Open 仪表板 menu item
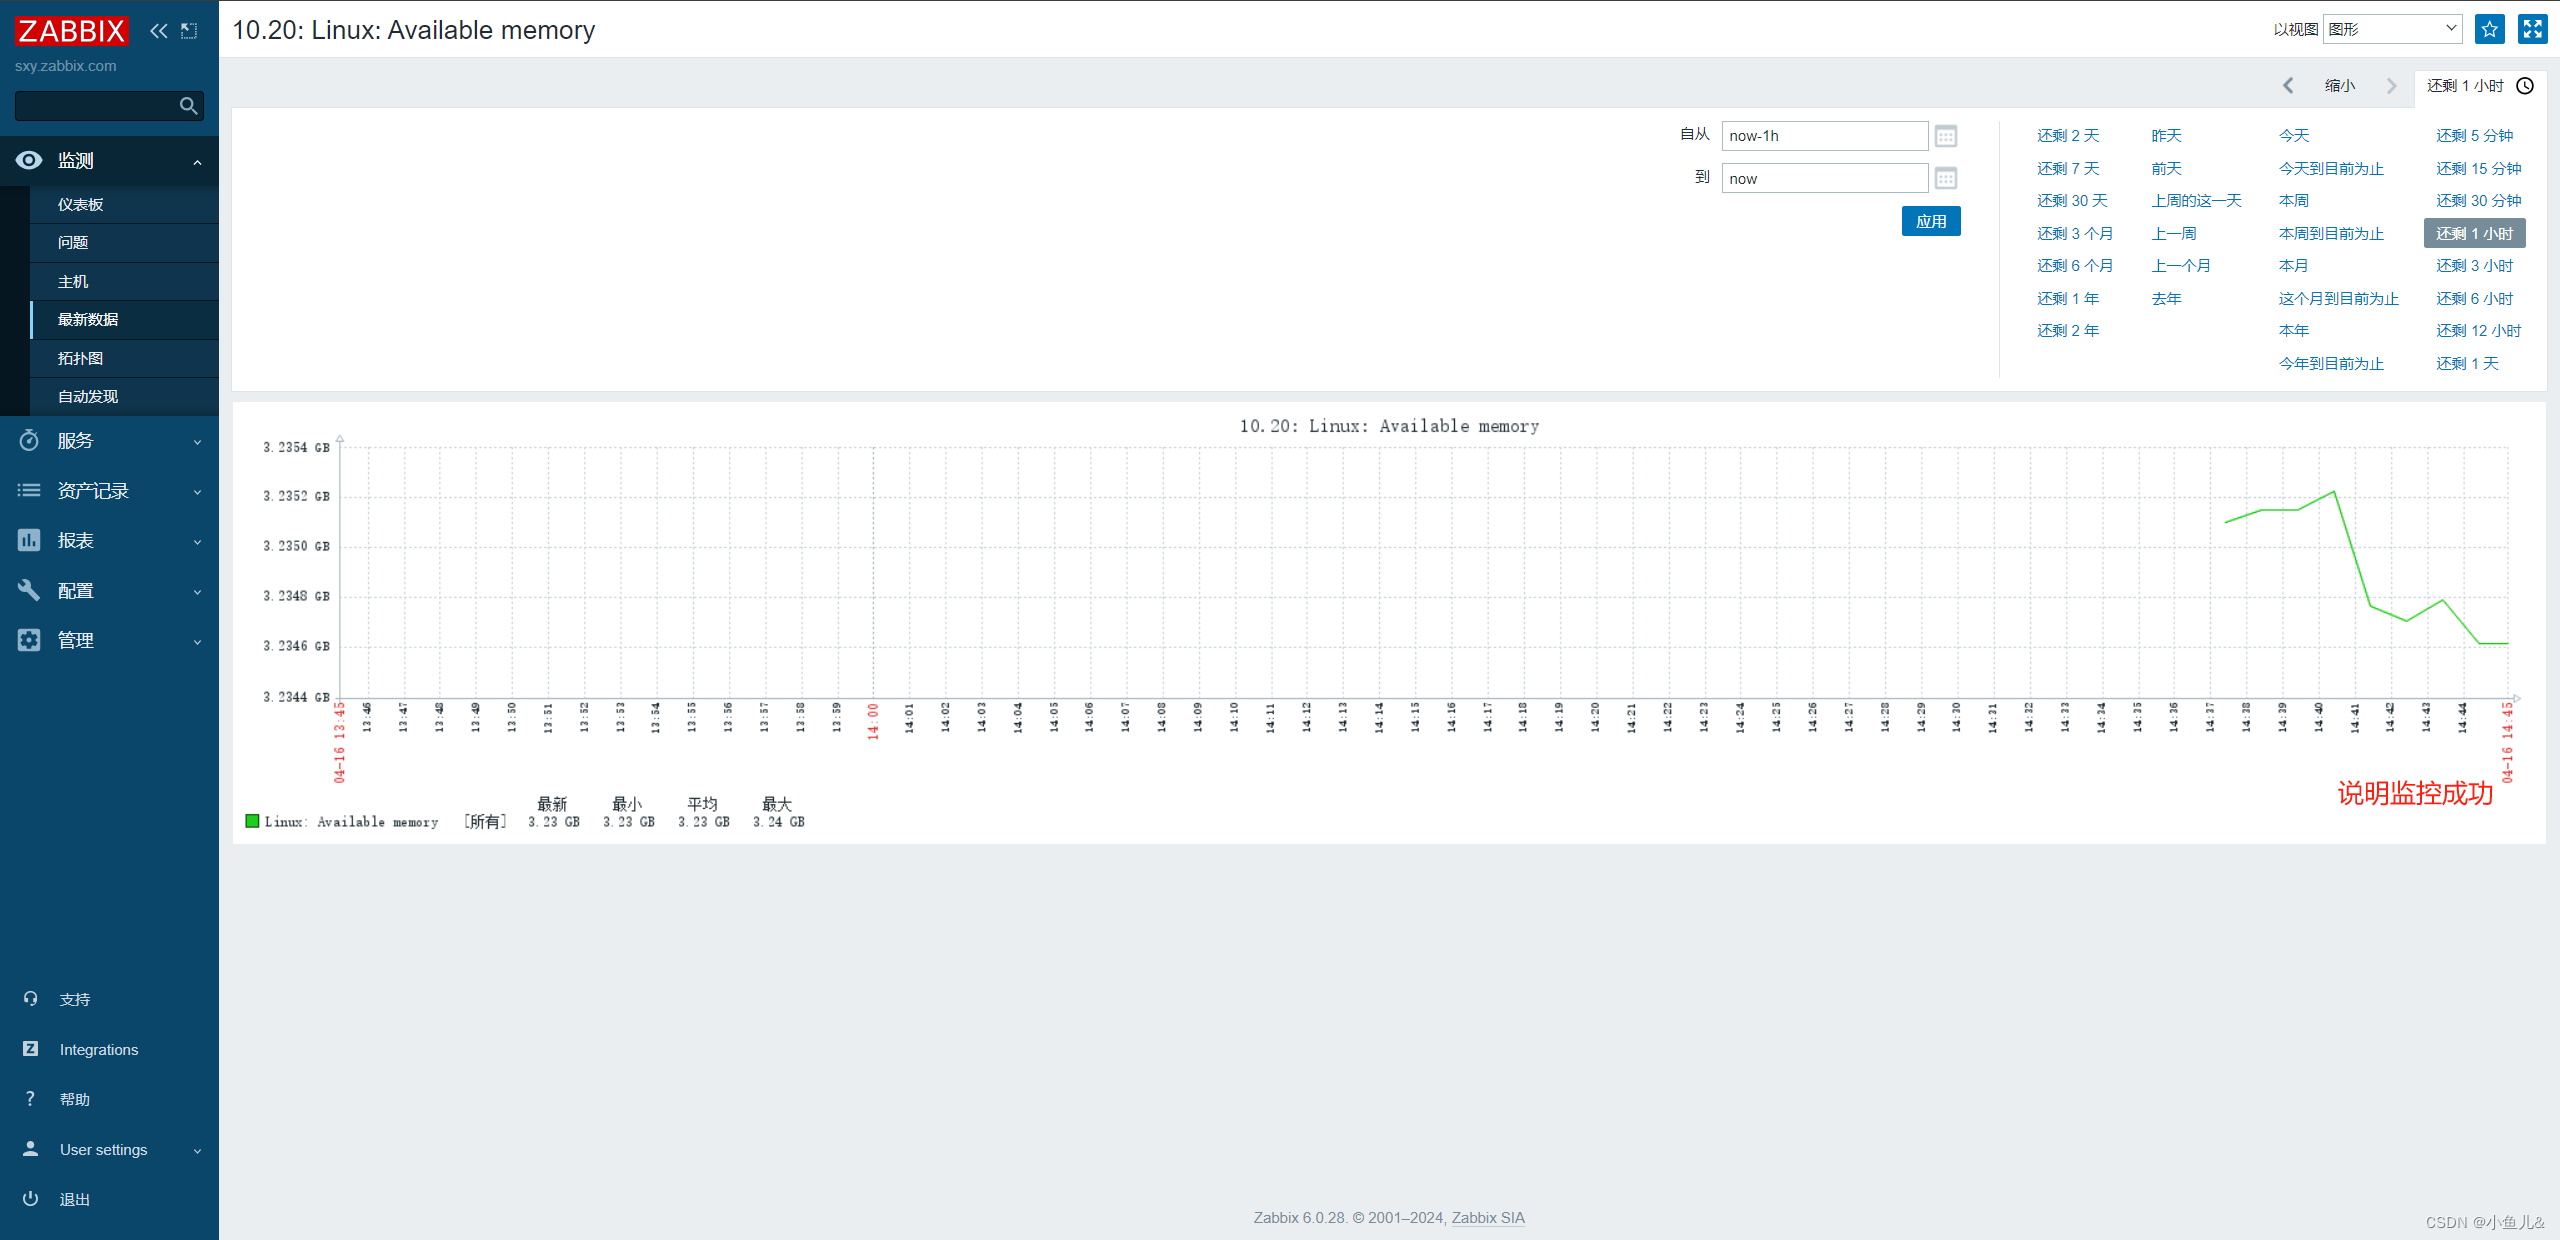This screenshot has height=1240, width=2560. pos(124,204)
